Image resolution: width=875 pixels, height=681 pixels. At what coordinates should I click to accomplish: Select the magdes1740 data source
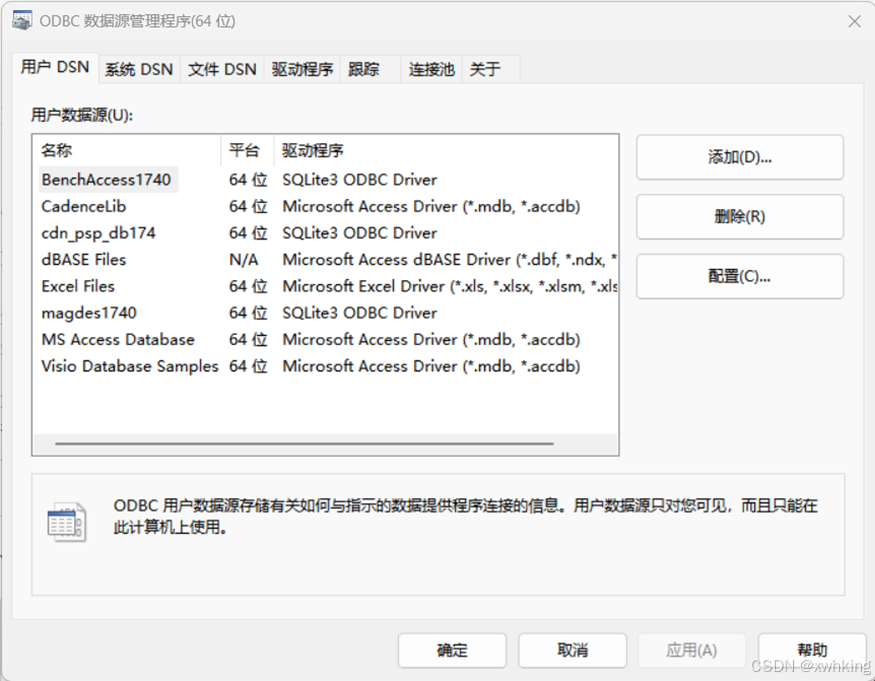[89, 313]
